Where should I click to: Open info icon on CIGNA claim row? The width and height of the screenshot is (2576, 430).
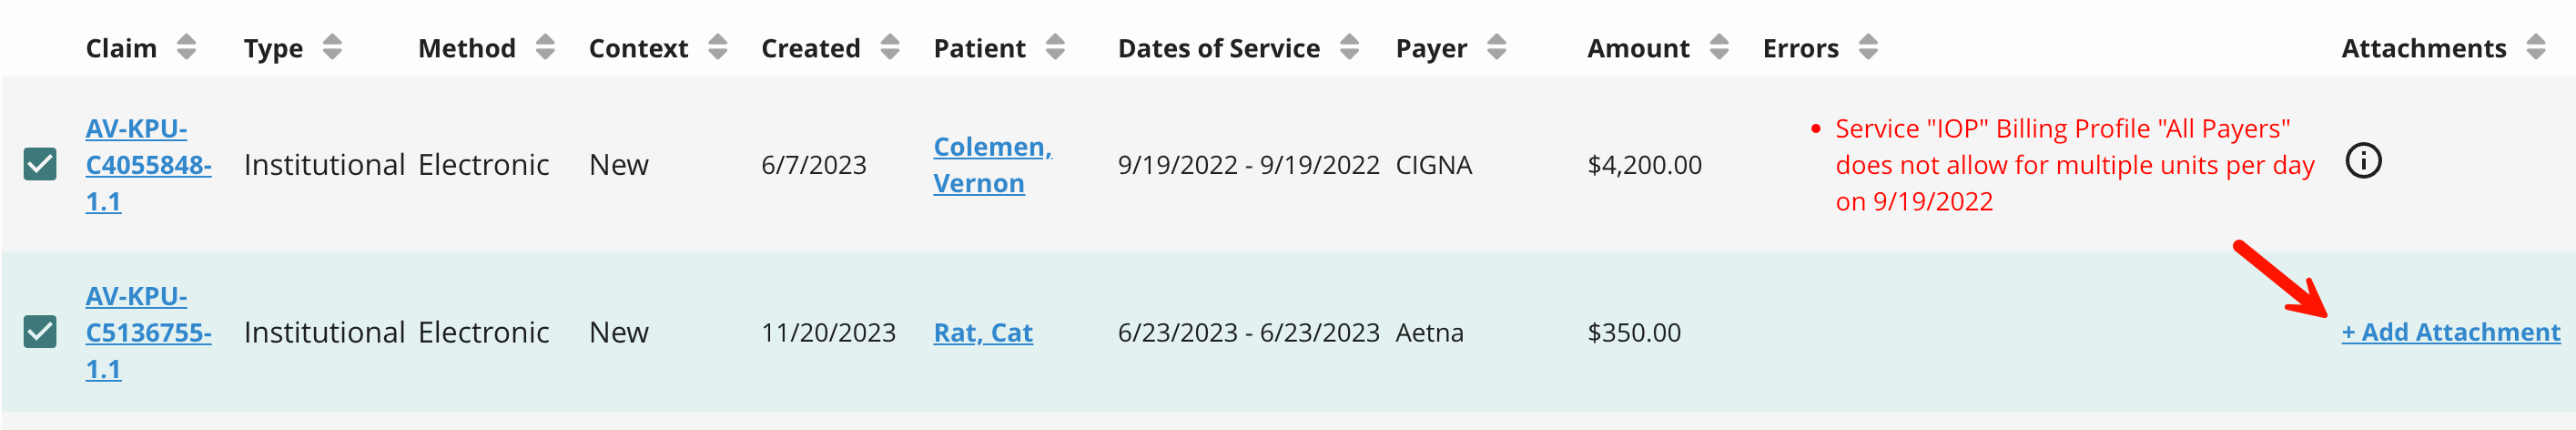click(2363, 161)
